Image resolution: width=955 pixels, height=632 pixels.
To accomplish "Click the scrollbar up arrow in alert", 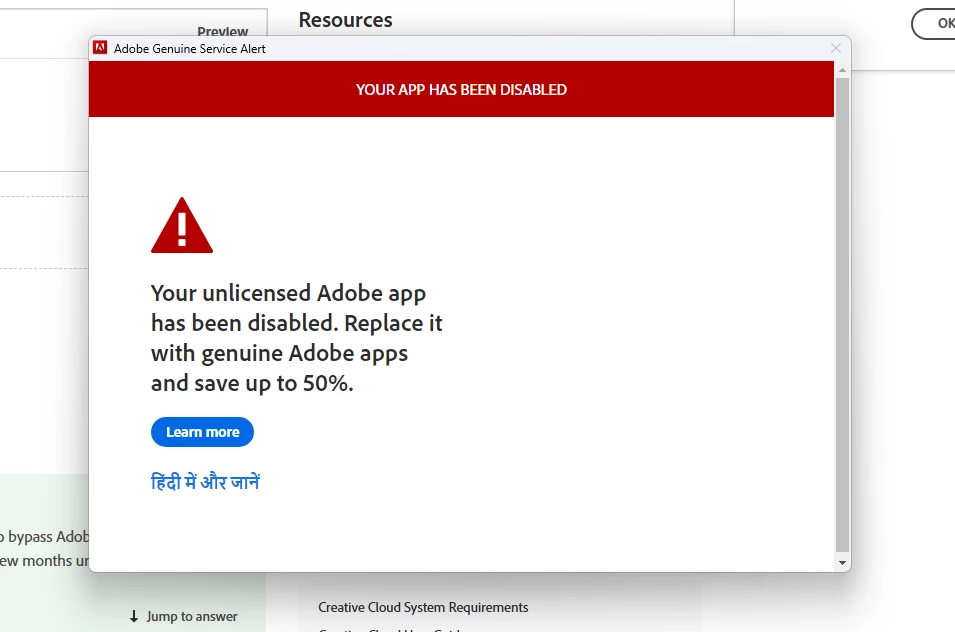I will [842, 70].
